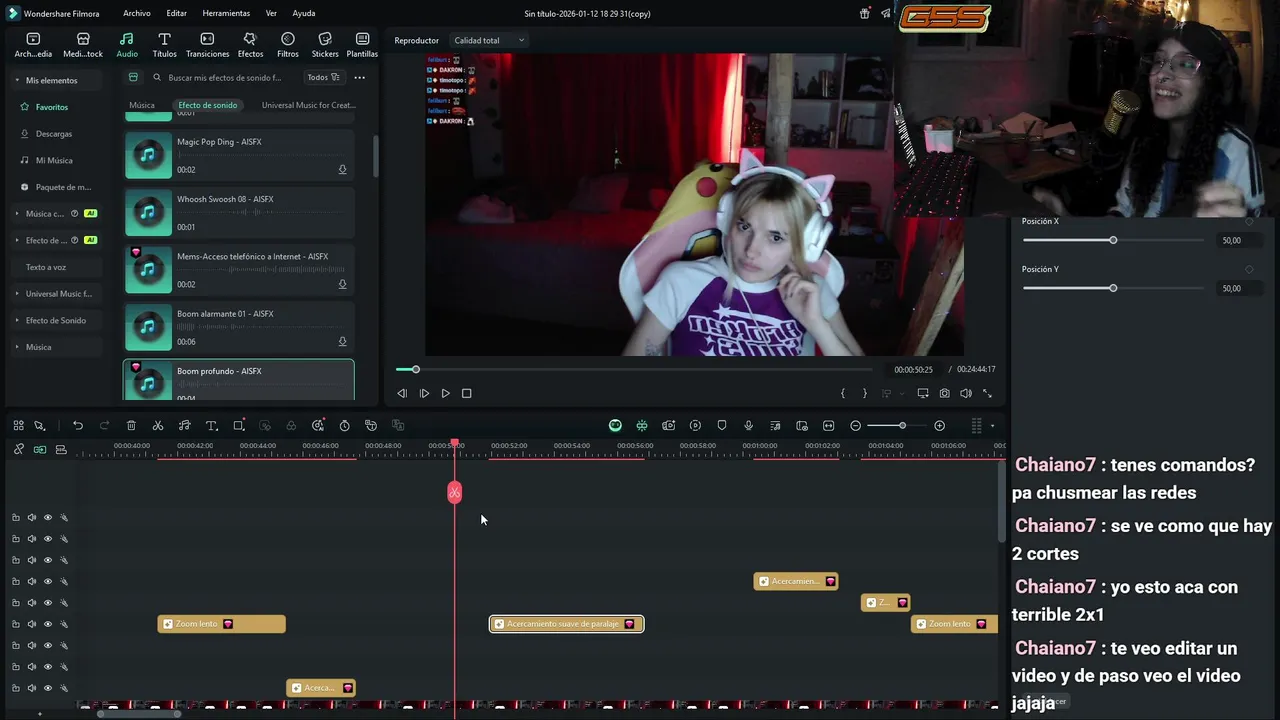1280x720 pixels.
Task: Expand the Música c... AI section
Action: point(17,213)
